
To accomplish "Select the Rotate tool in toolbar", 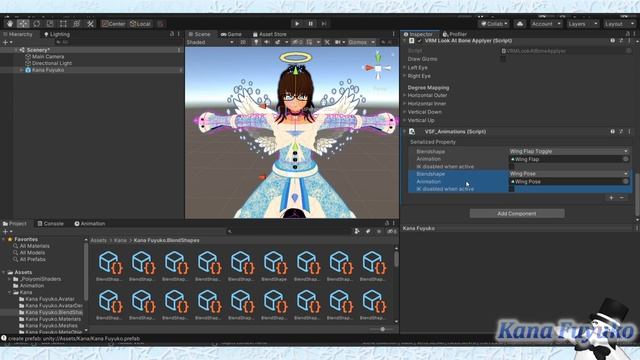I will coord(37,24).
